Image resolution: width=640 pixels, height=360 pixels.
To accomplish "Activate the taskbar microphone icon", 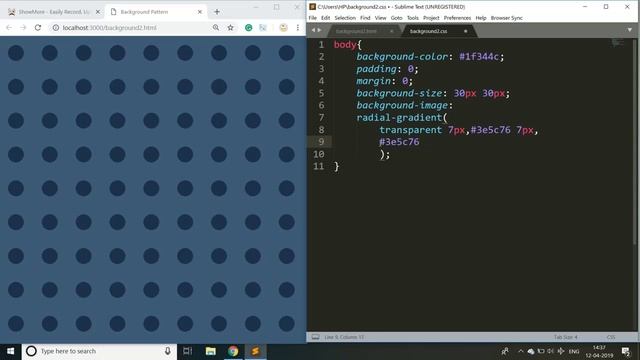I will coord(167,351).
